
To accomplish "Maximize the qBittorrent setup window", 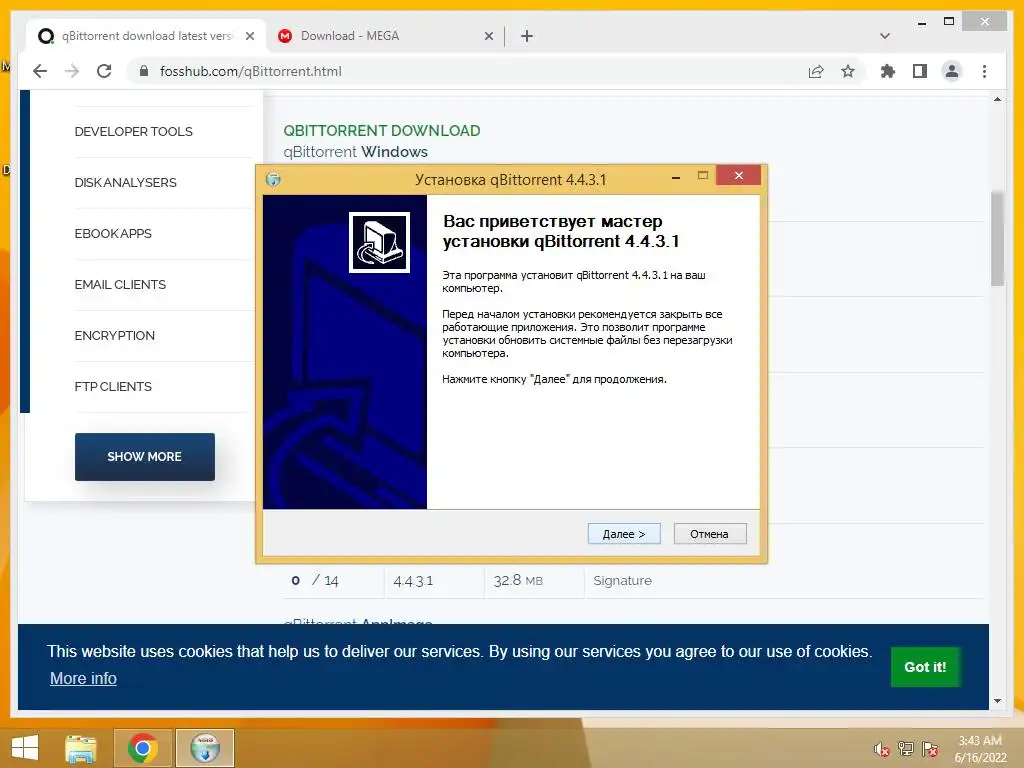I will [703, 176].
